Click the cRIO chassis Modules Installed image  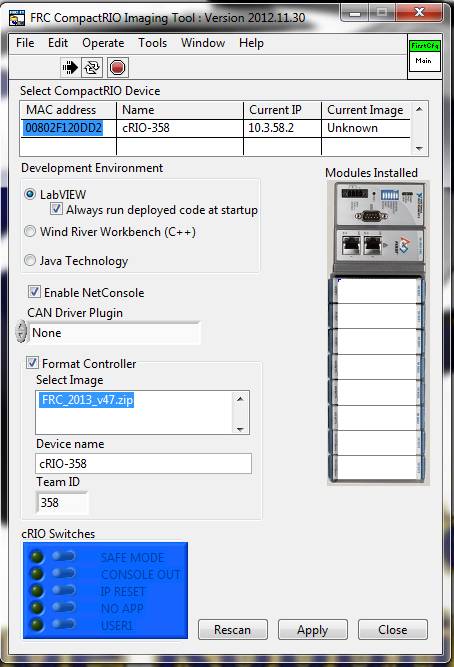click(378, 333)
